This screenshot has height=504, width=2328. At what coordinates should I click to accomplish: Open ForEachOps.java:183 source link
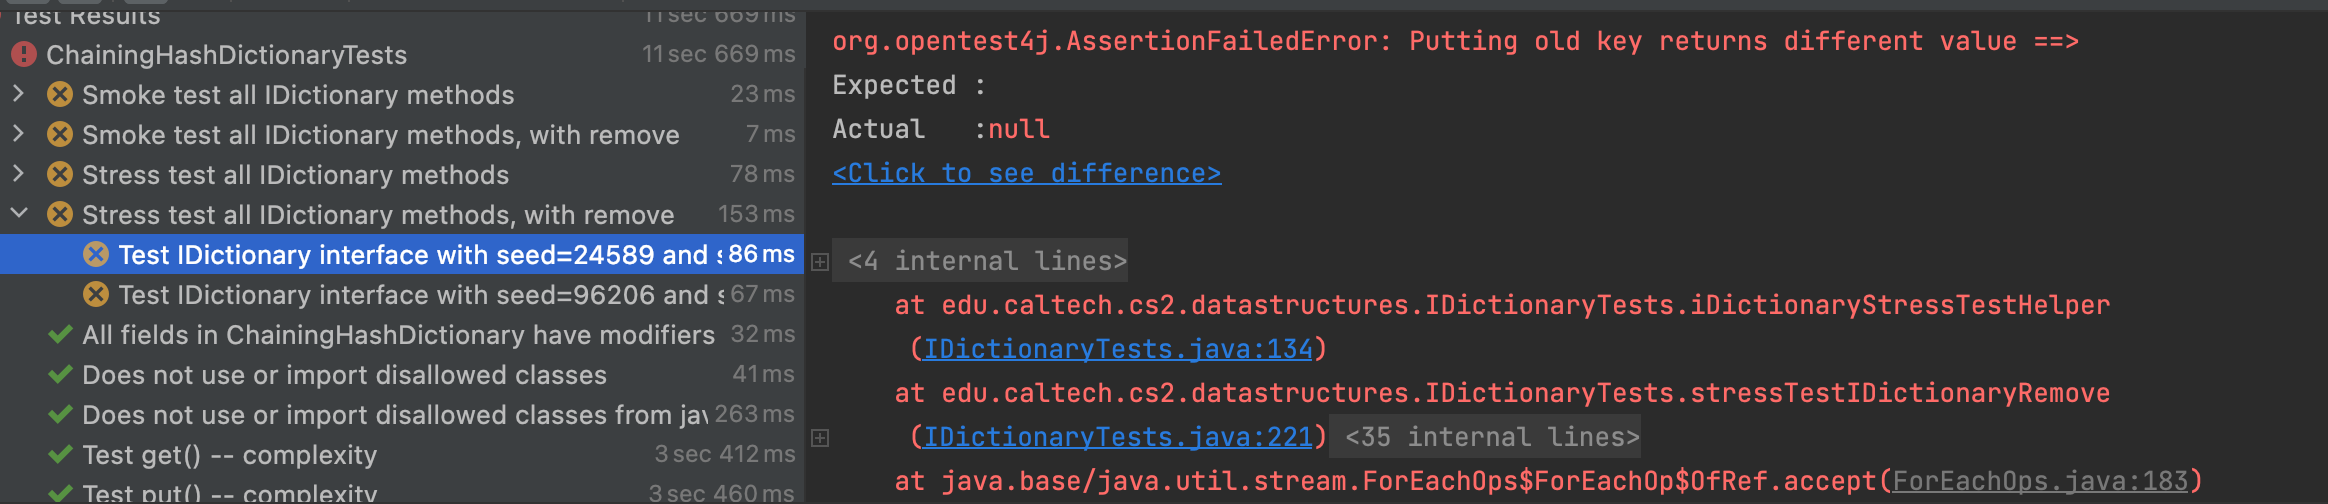(2040, 481)
